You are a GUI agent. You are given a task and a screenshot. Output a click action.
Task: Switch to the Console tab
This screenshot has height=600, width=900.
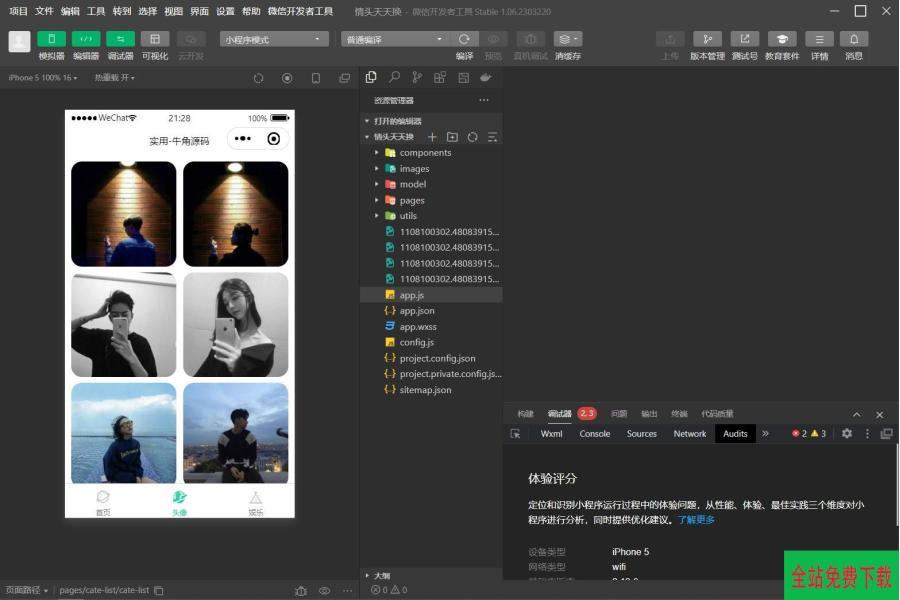tap(594, 434)
